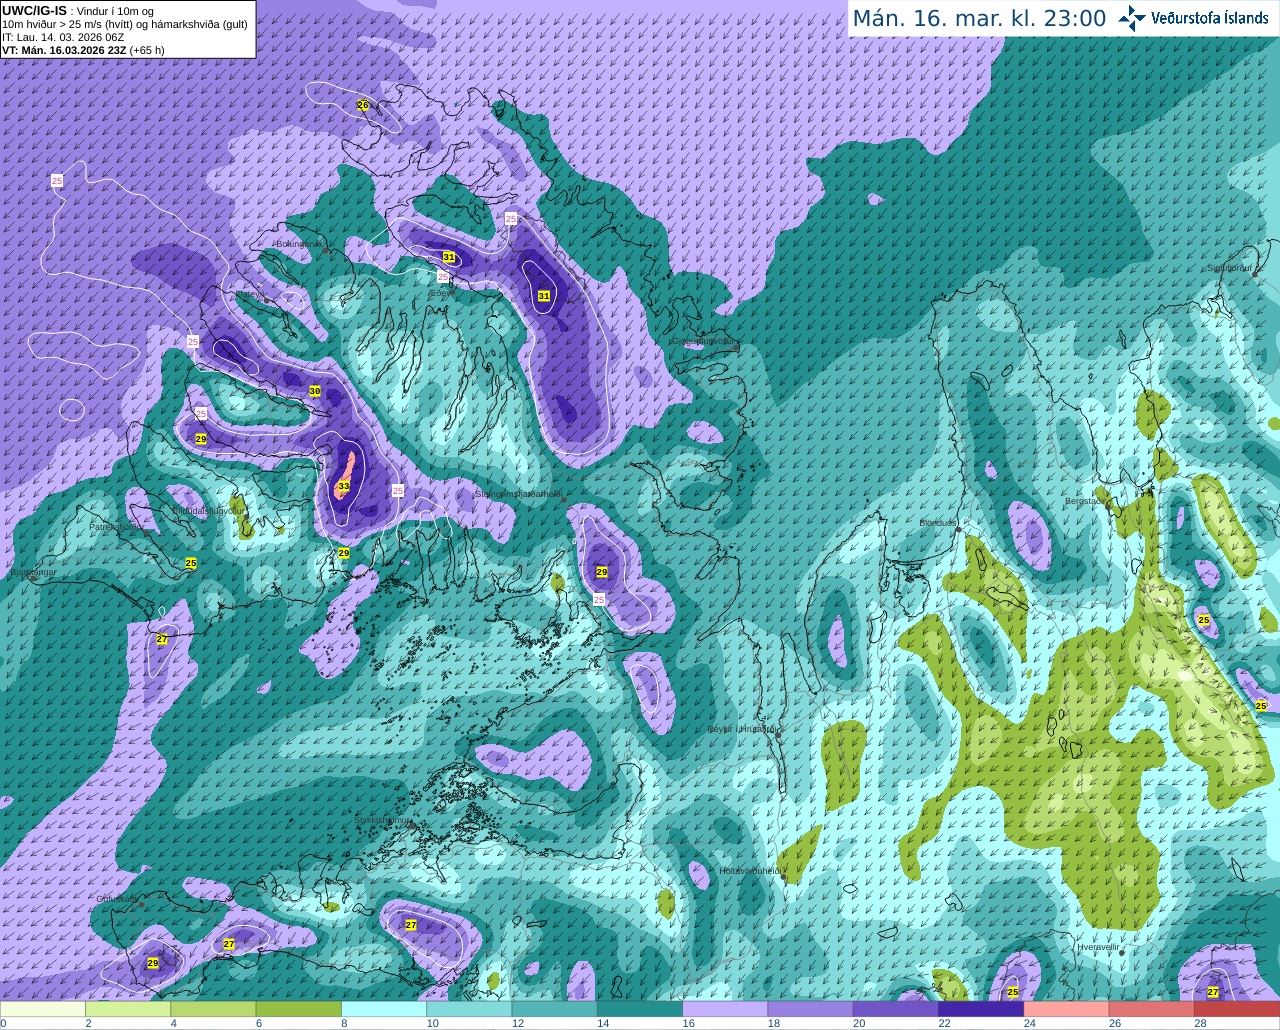Pick the pale cream 0–2 legend swatch
The image size is (1280, 1030).
tap(43, 1009)
